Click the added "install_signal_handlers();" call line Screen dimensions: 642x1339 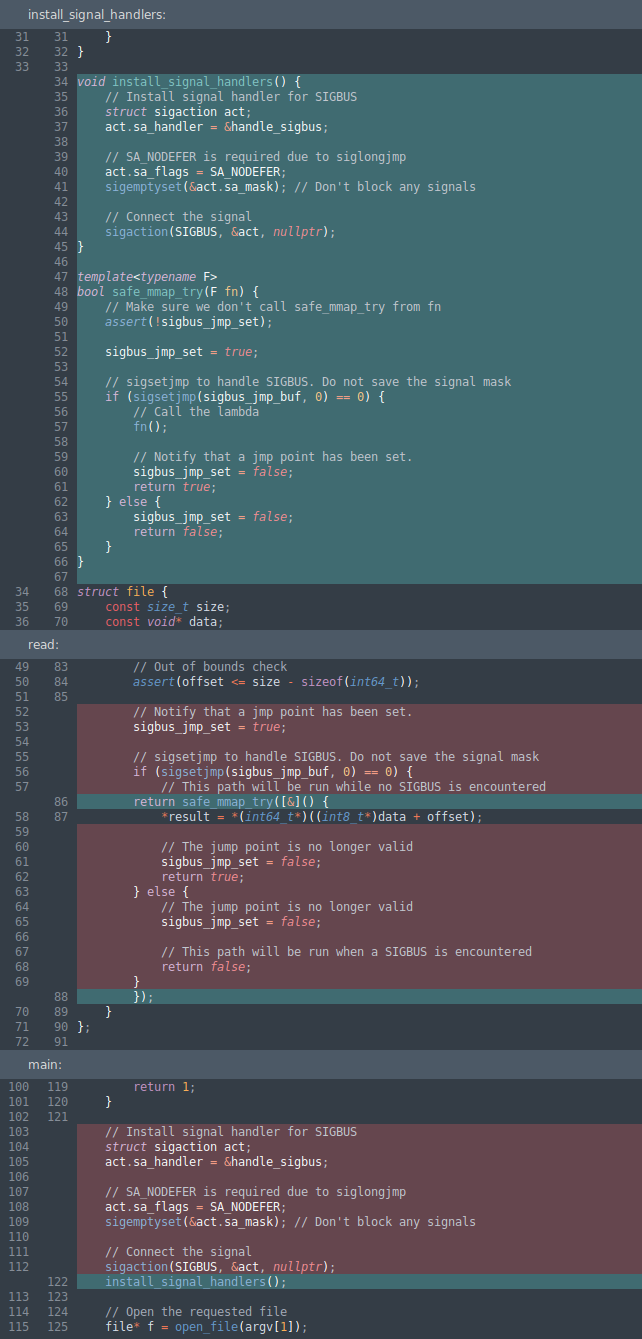196,1282
